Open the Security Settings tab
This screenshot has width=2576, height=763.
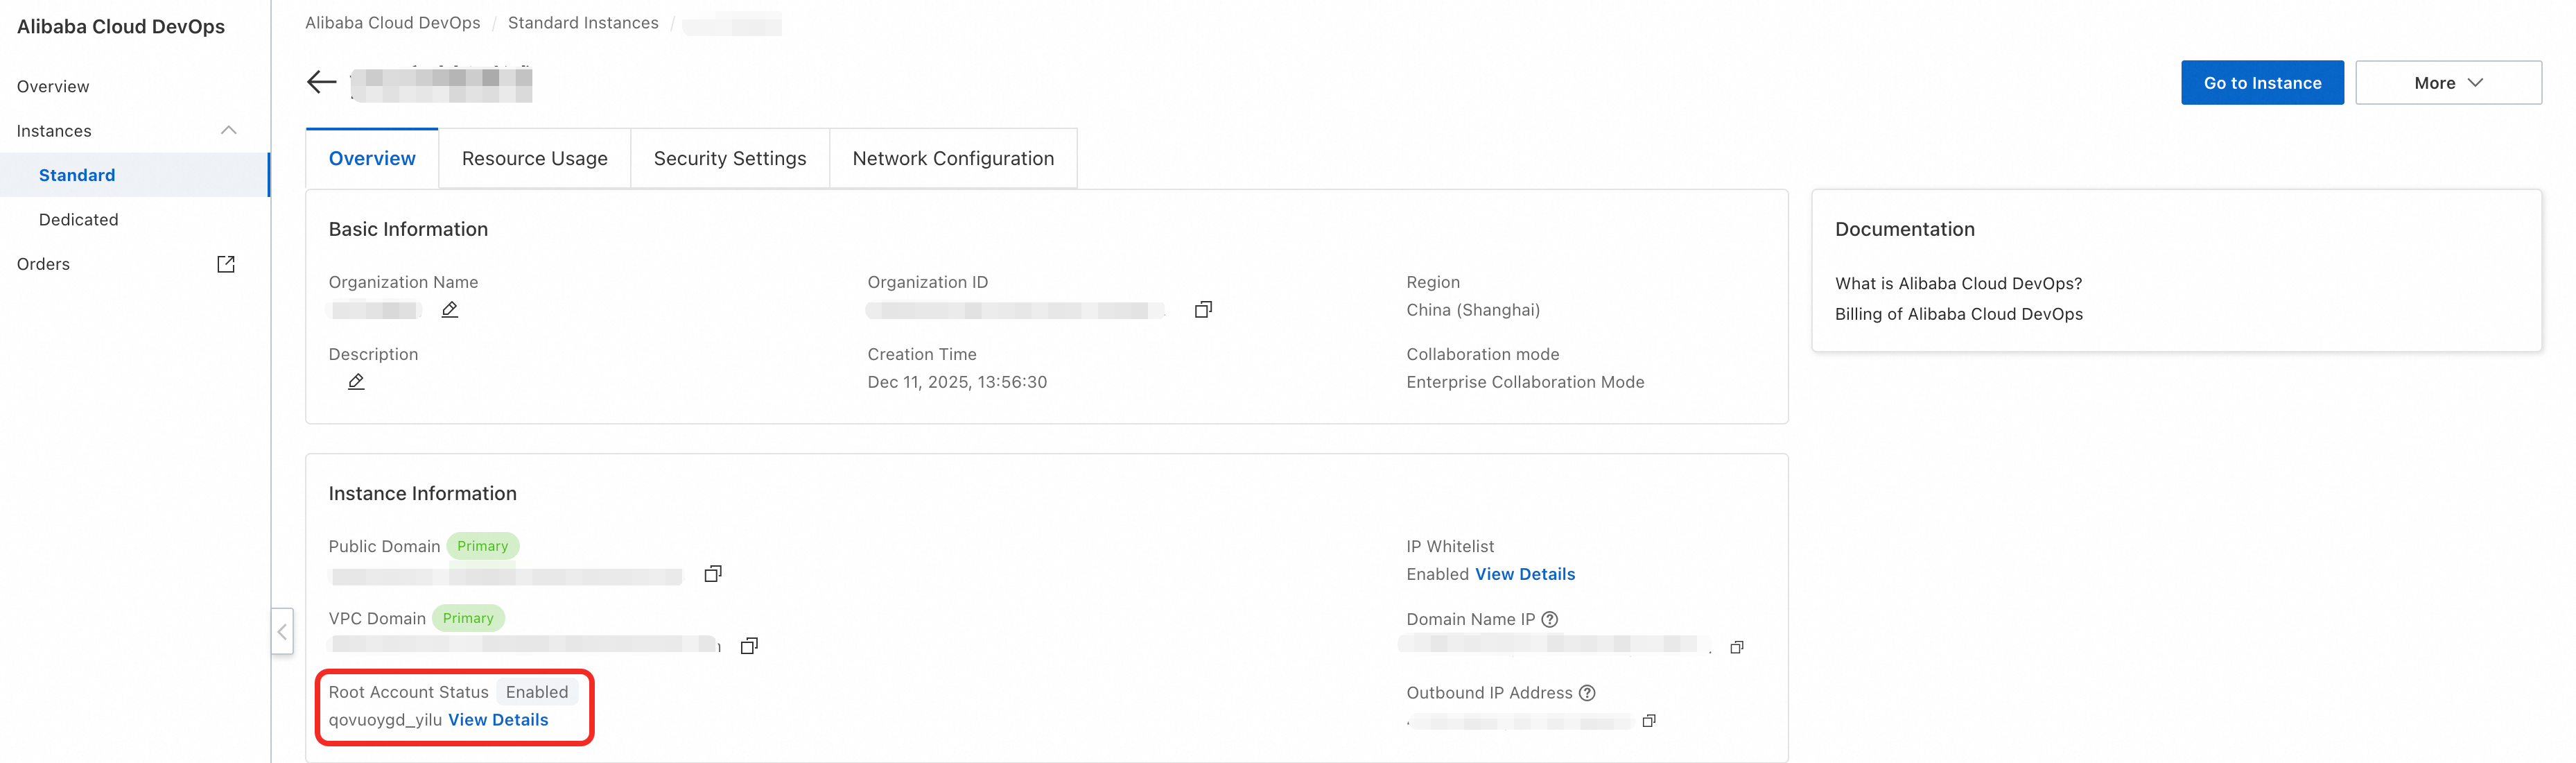[729, 158]
